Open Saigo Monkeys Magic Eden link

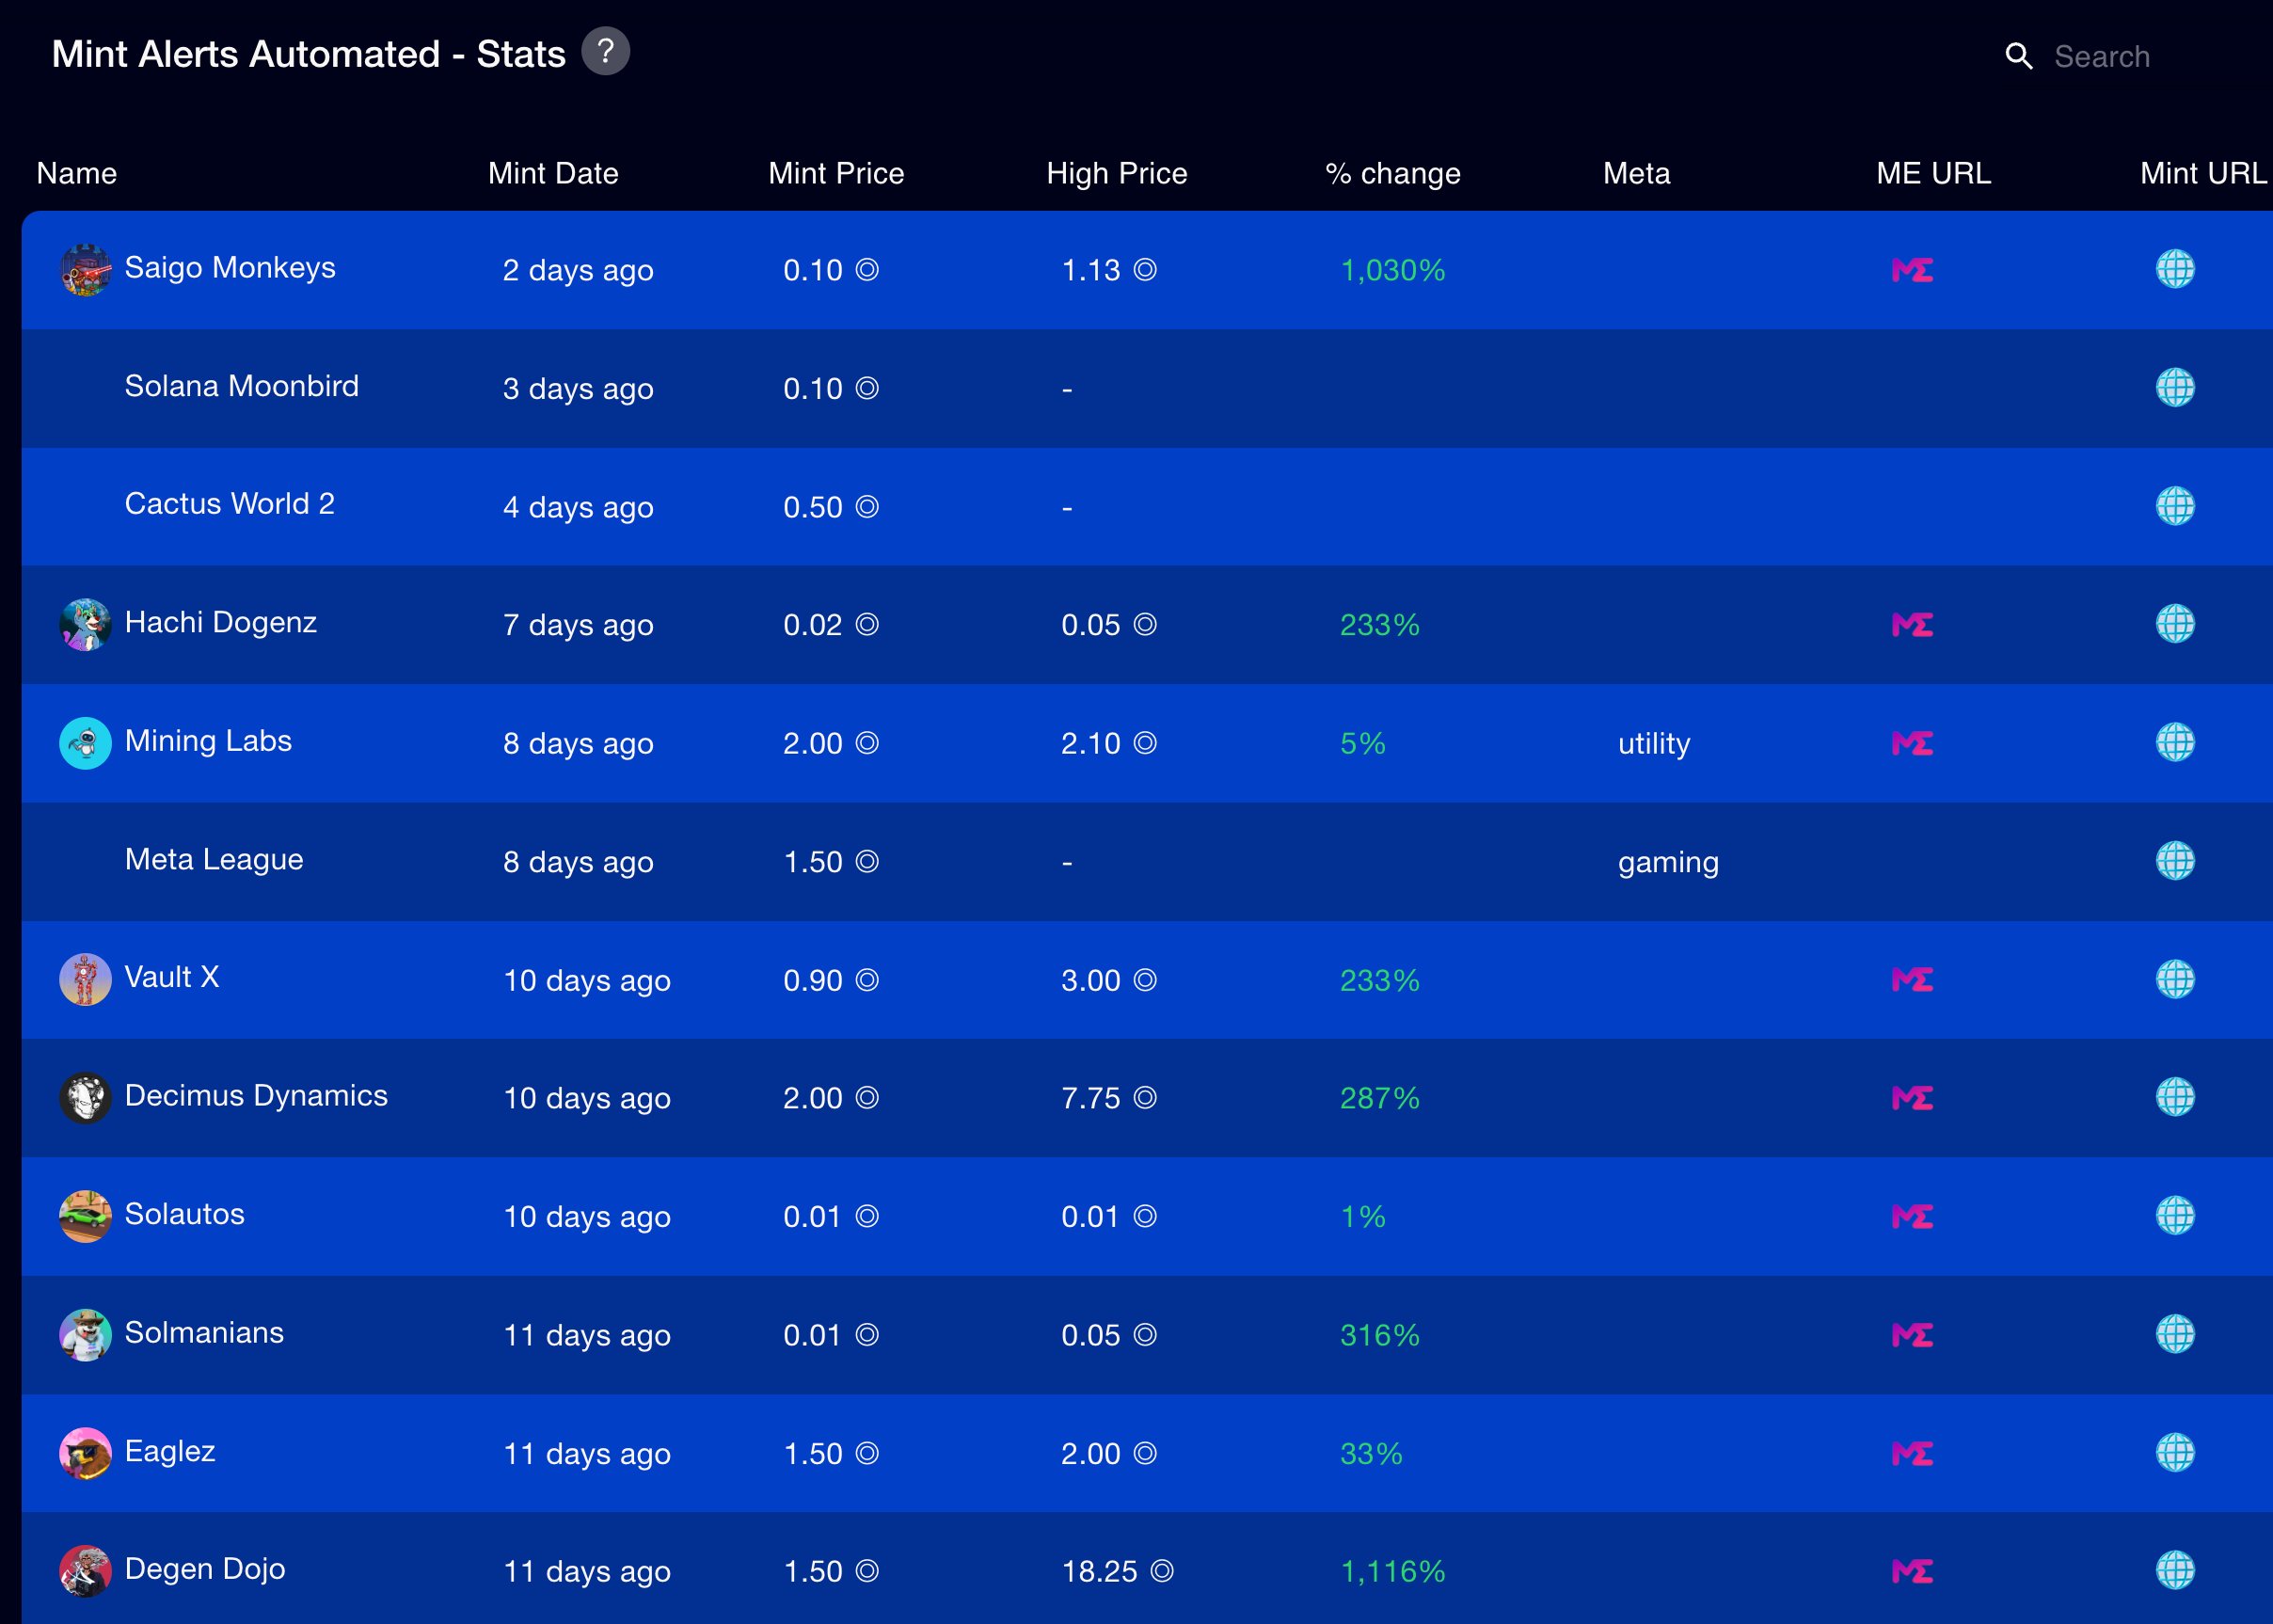pos(1911,270)
